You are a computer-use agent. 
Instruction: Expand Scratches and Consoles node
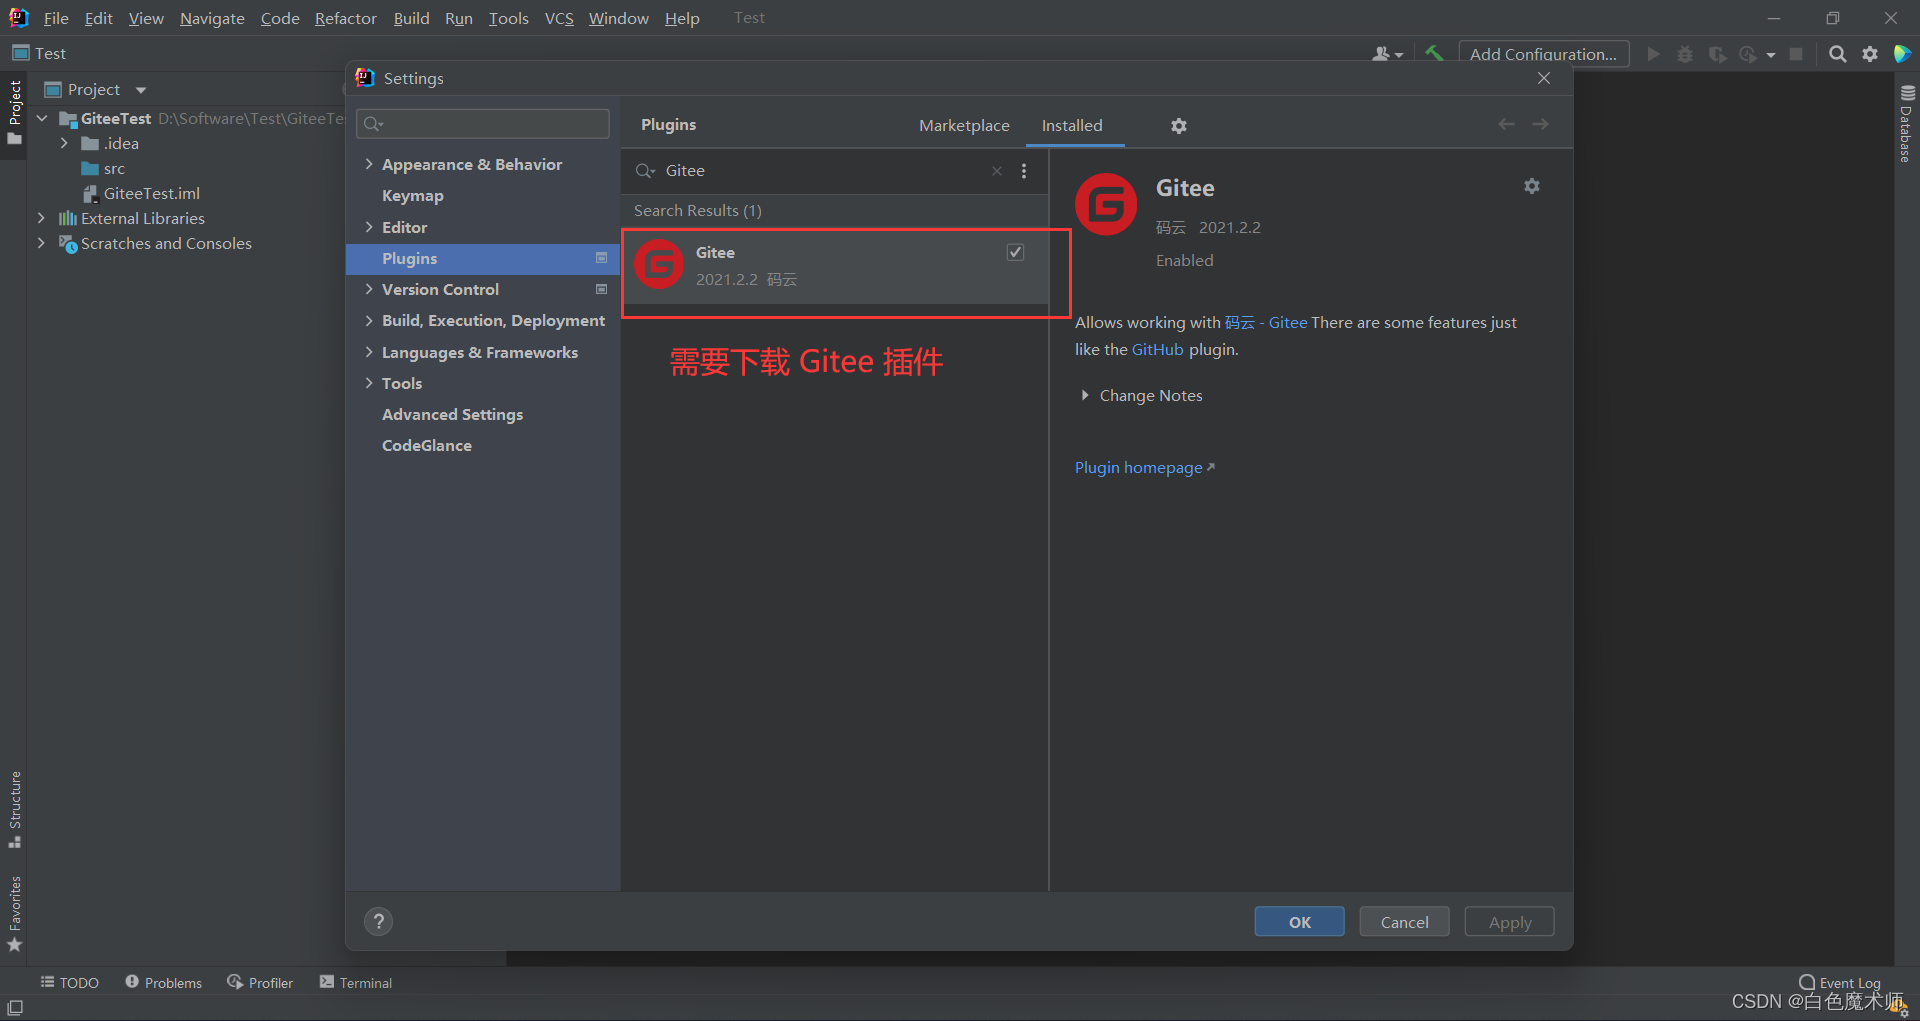[41, 243]
